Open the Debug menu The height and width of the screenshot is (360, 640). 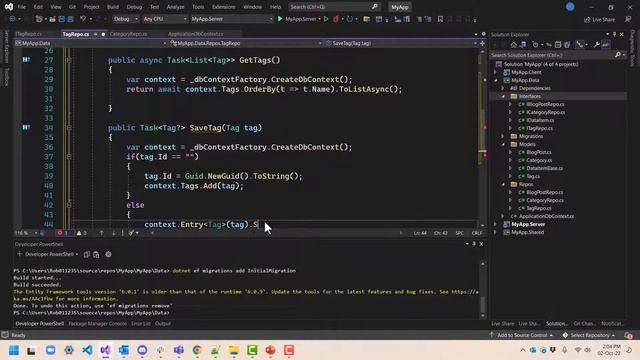(134, 7)
